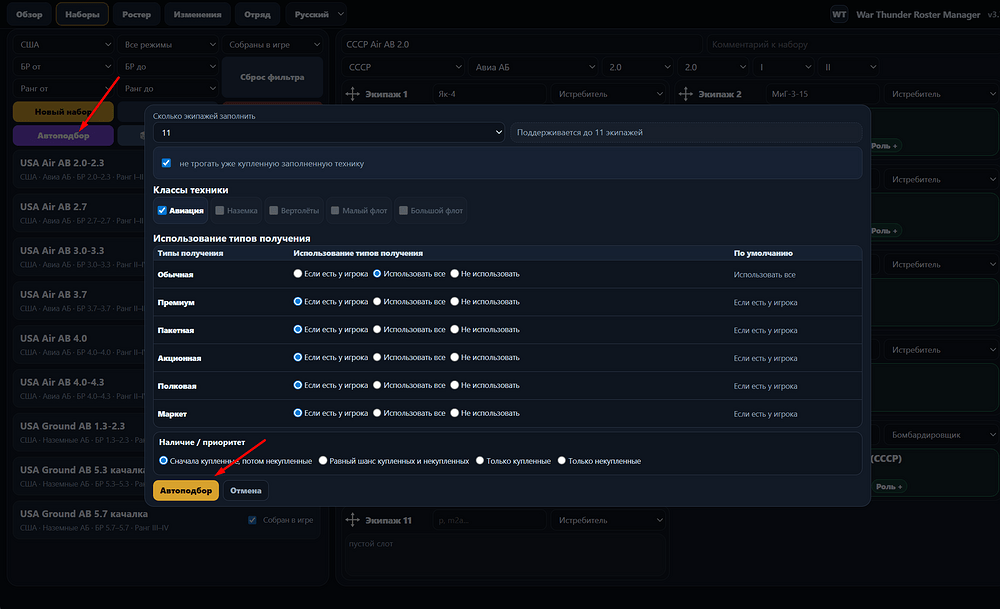Select 'Не использовать' for Полковая
1000x609 pixels.
[455, 385]
